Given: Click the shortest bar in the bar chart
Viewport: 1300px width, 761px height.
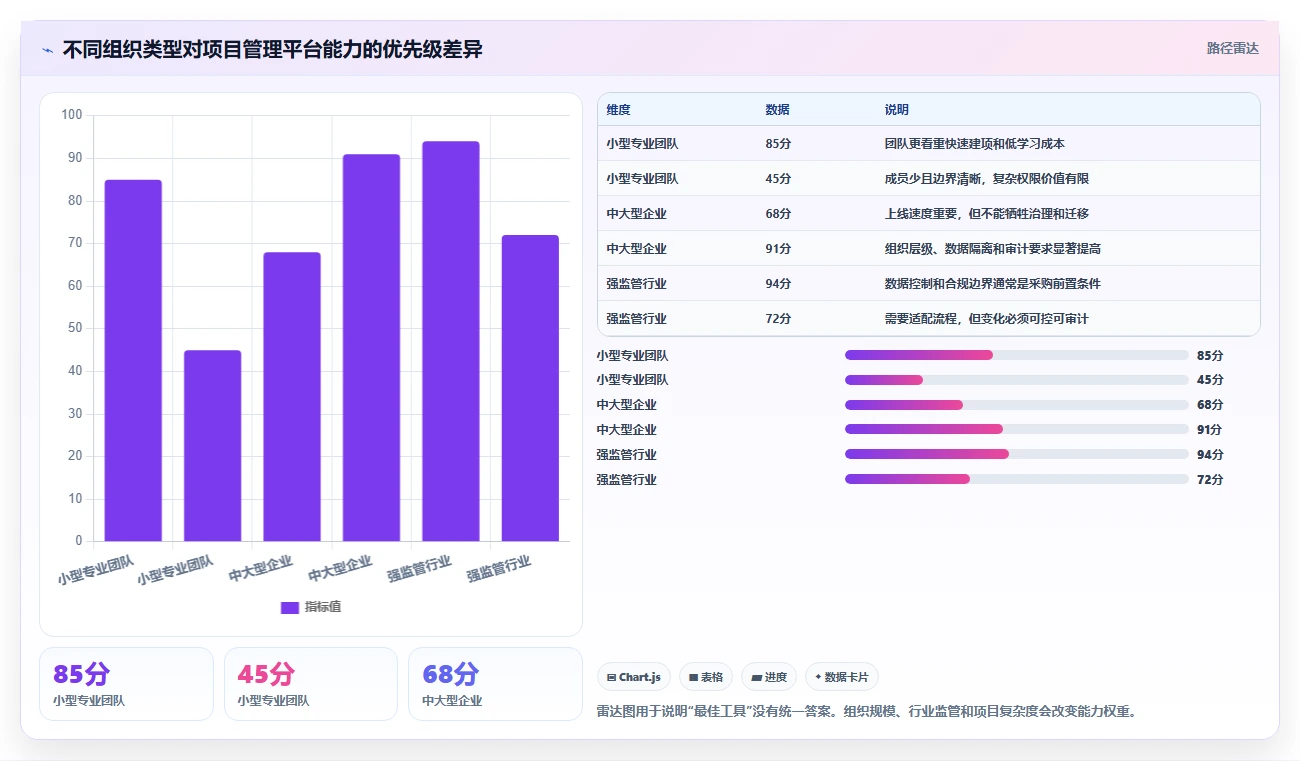Looking at the screenshot, I should coord(213,446).
